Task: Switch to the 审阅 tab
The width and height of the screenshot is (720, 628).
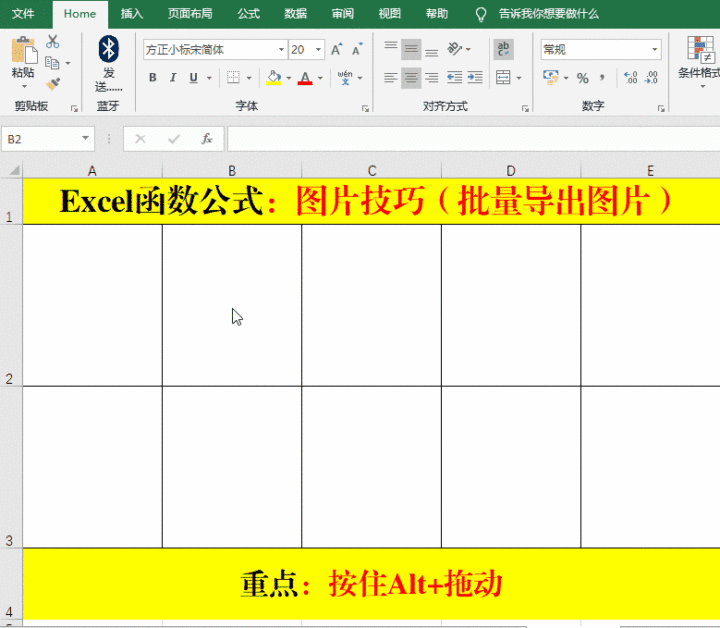Action: (343, 14)
